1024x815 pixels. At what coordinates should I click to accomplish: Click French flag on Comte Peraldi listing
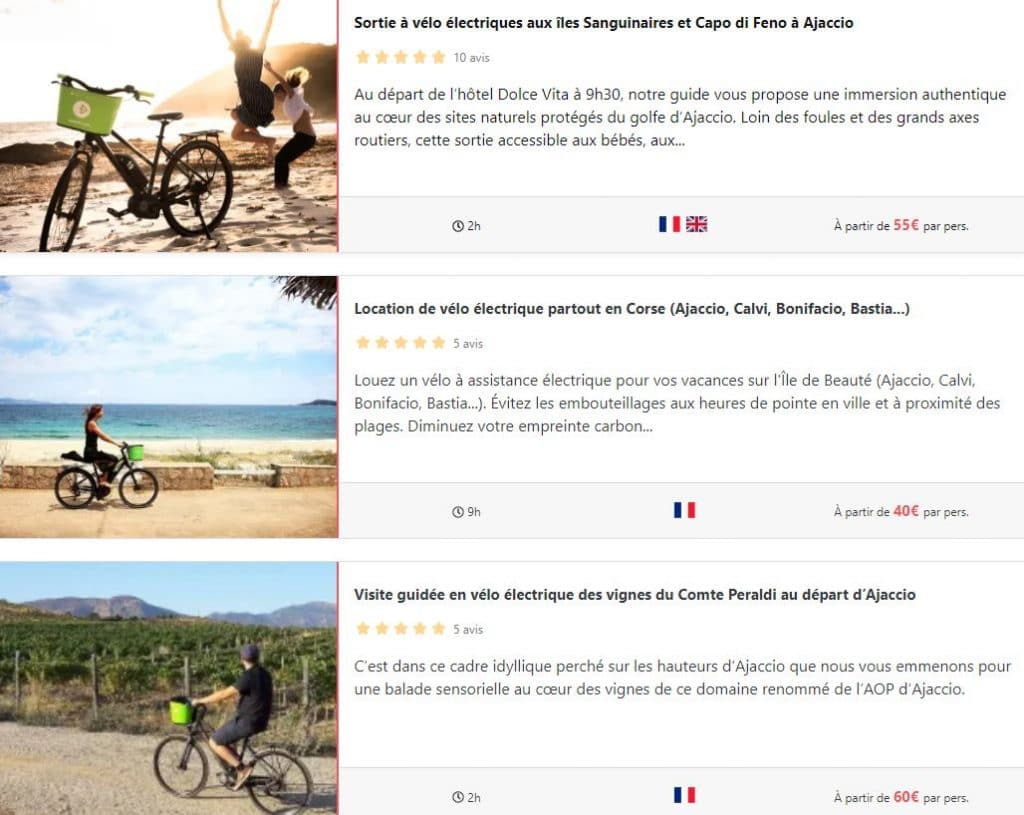click(684, 795)
